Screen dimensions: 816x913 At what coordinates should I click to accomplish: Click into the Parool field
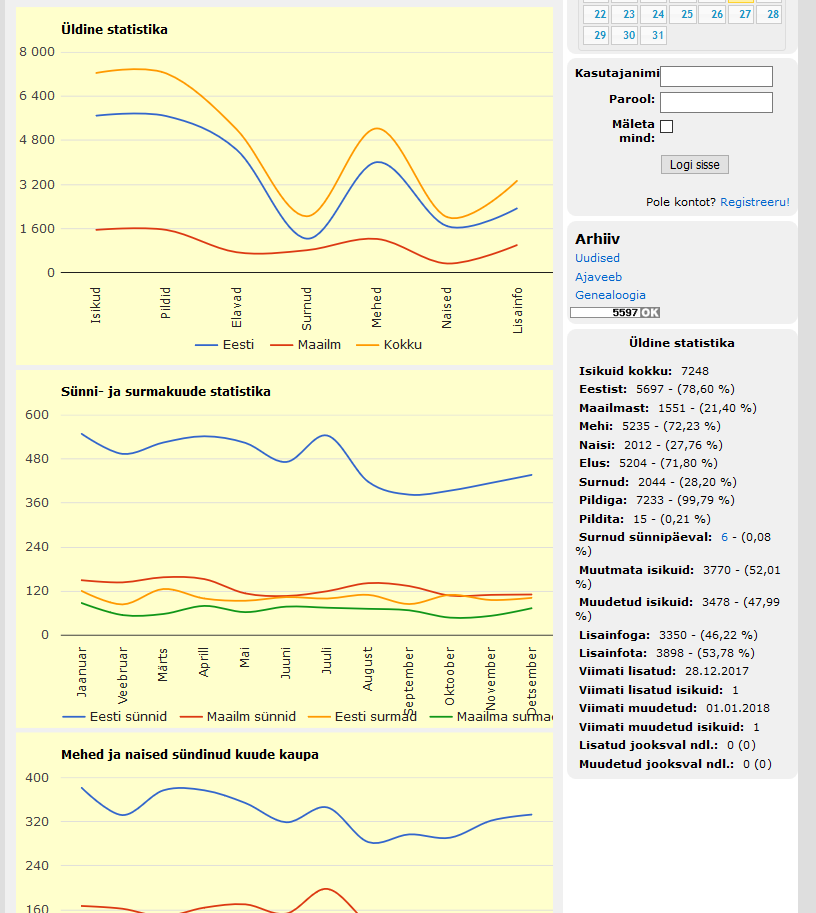click(x=716, y=103)
